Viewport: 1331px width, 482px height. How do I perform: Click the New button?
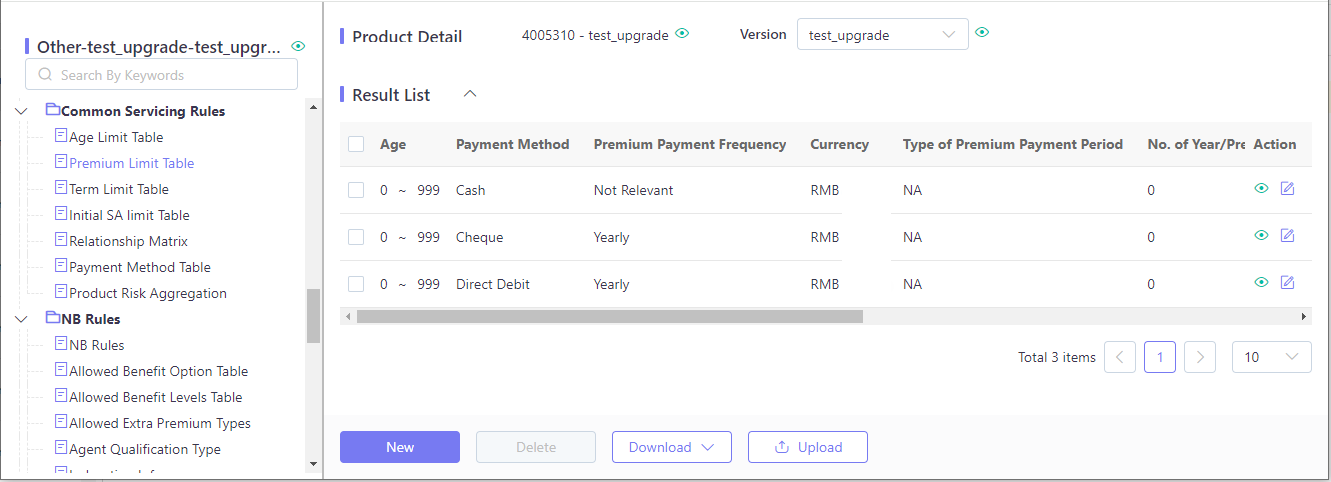tap(400, 447)
